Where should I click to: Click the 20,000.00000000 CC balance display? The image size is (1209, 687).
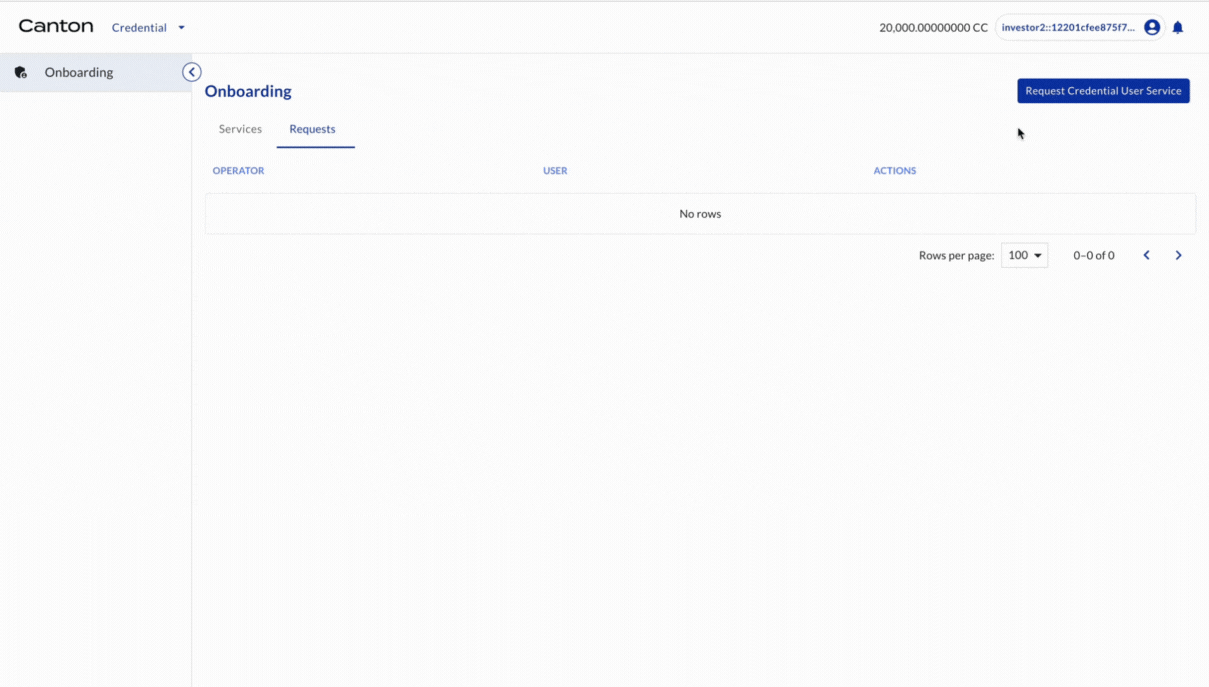pos(933,27)
